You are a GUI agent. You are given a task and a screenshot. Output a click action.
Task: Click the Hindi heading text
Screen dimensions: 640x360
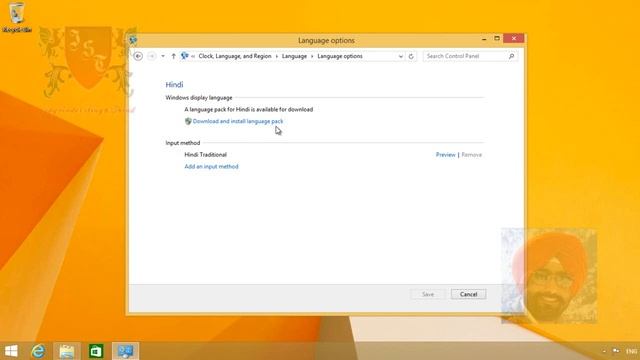(x=174, y=84)
